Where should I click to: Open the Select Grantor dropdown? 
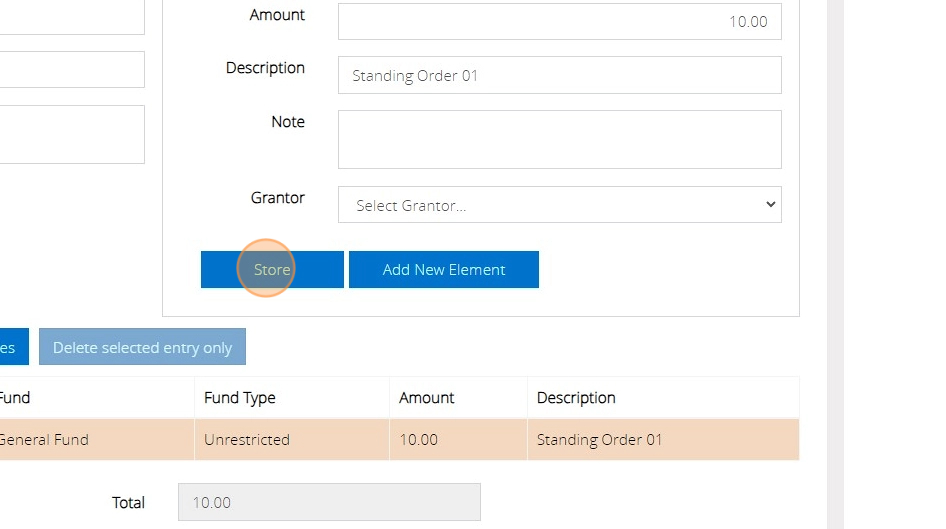(x=559, y=205)
